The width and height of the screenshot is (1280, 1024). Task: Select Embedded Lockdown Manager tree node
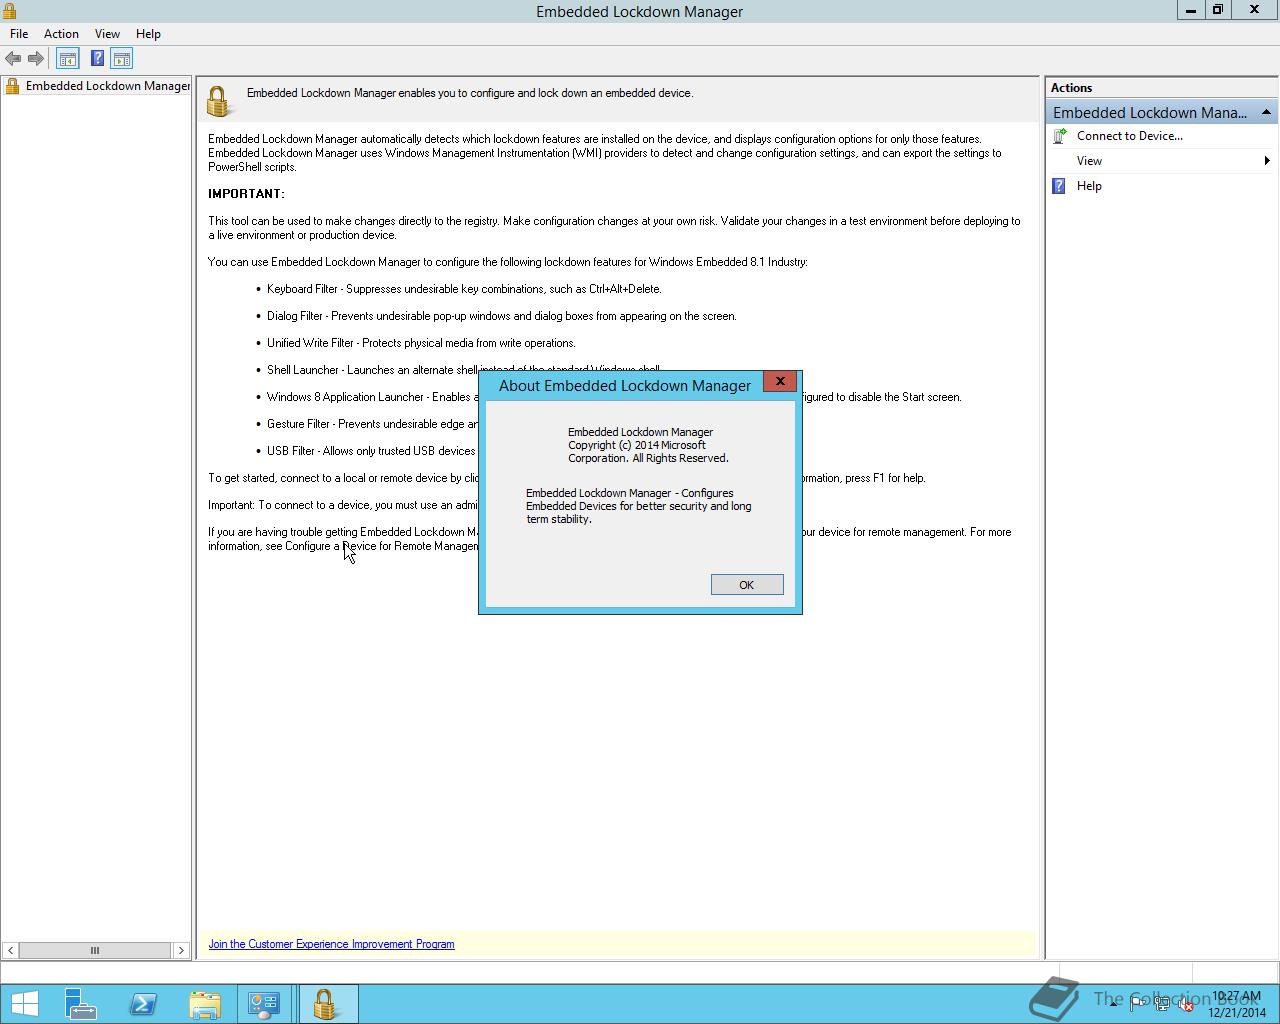click(x=98, y=86)
